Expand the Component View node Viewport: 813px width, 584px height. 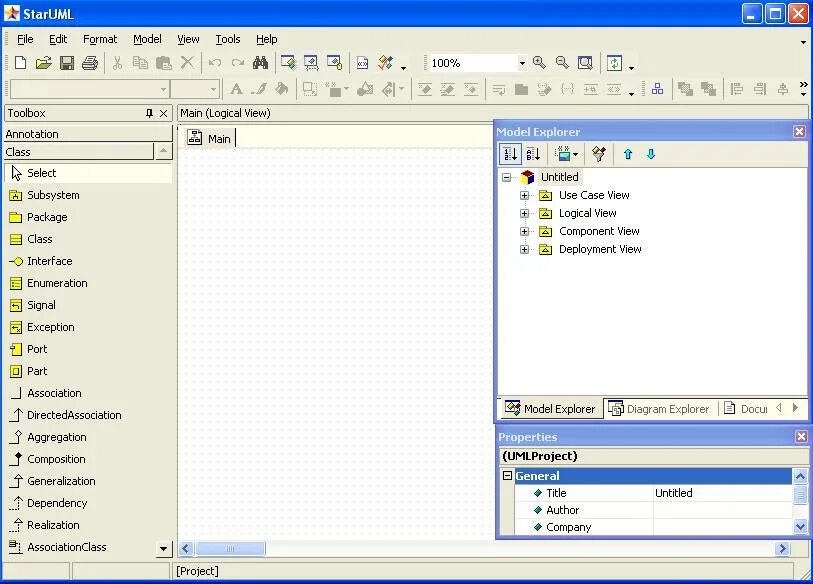point(525,231)
